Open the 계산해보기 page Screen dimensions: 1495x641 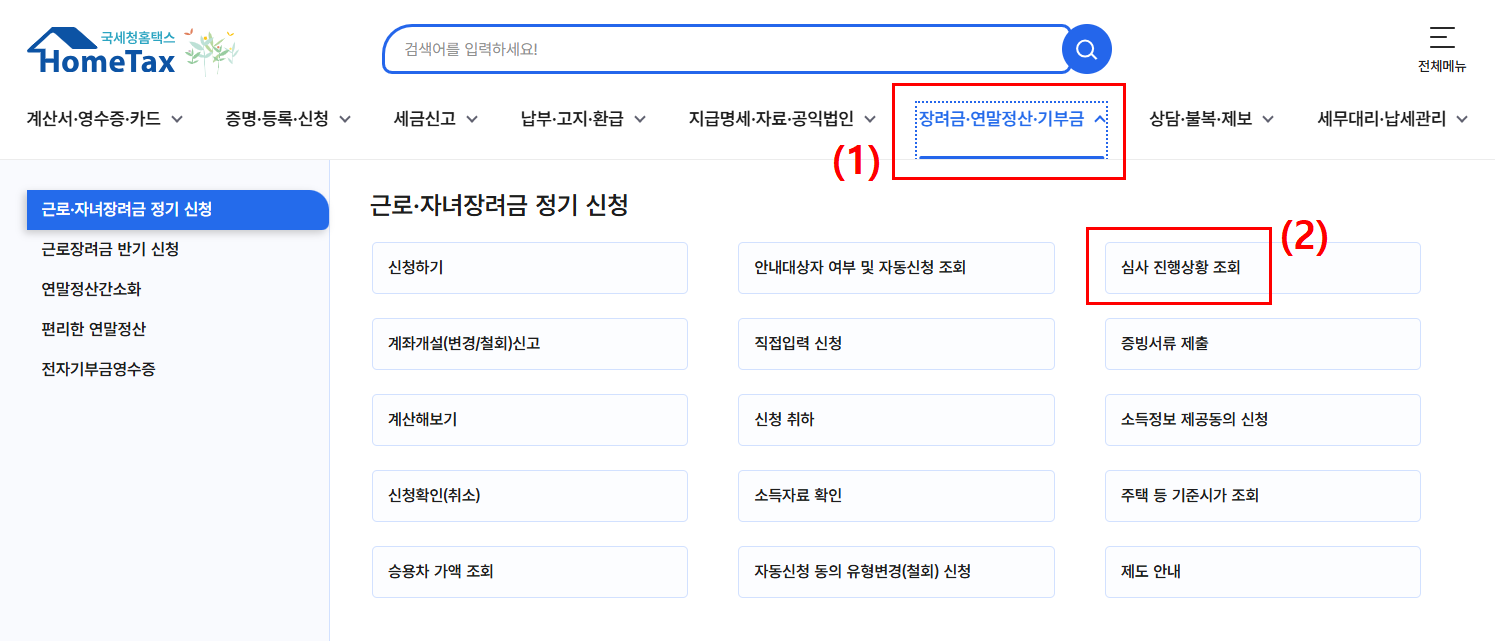[x=529, y=419]
